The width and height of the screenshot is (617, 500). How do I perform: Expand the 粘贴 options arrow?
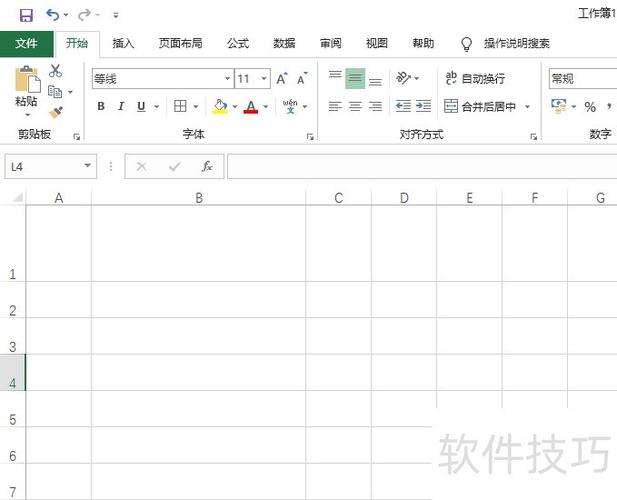click(x=27, y=115)
